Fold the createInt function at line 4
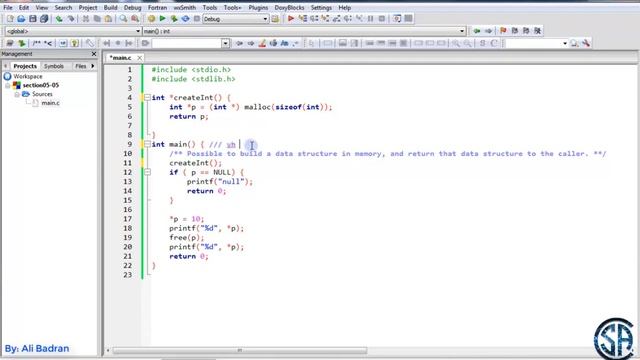 (x=147, y=98)
